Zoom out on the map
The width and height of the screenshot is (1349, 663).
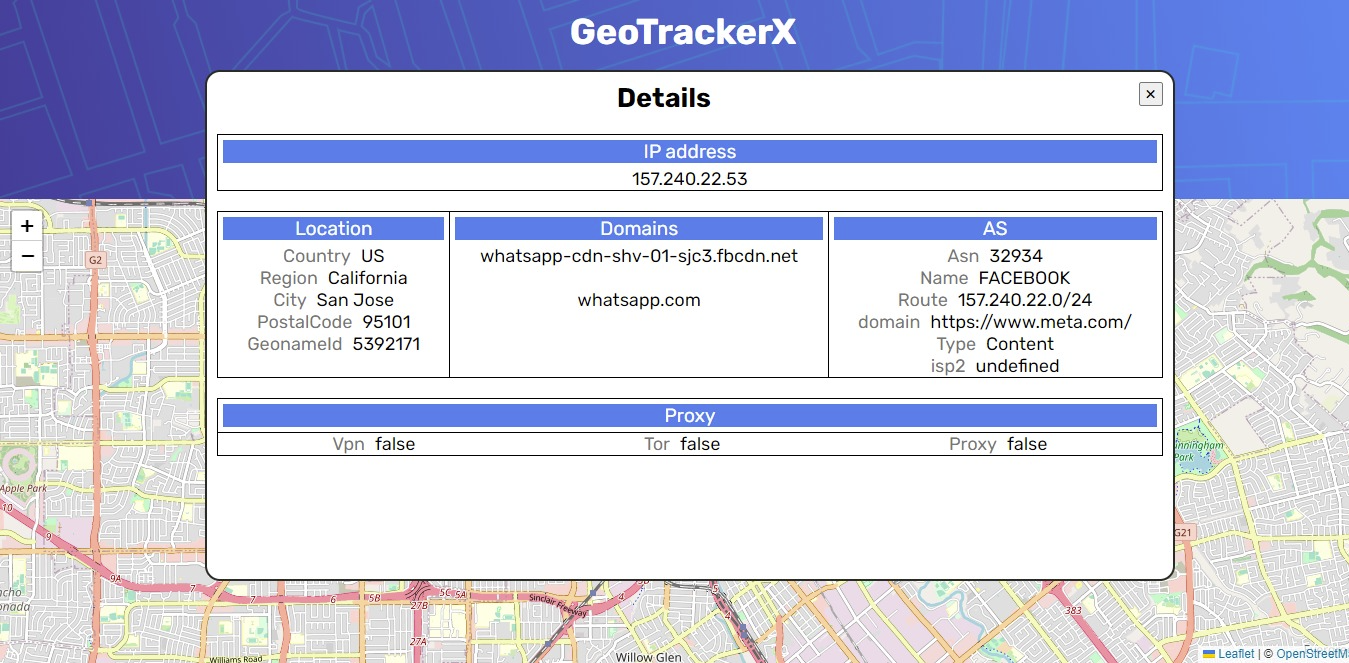pyautogui.click(x=27, y=256)
